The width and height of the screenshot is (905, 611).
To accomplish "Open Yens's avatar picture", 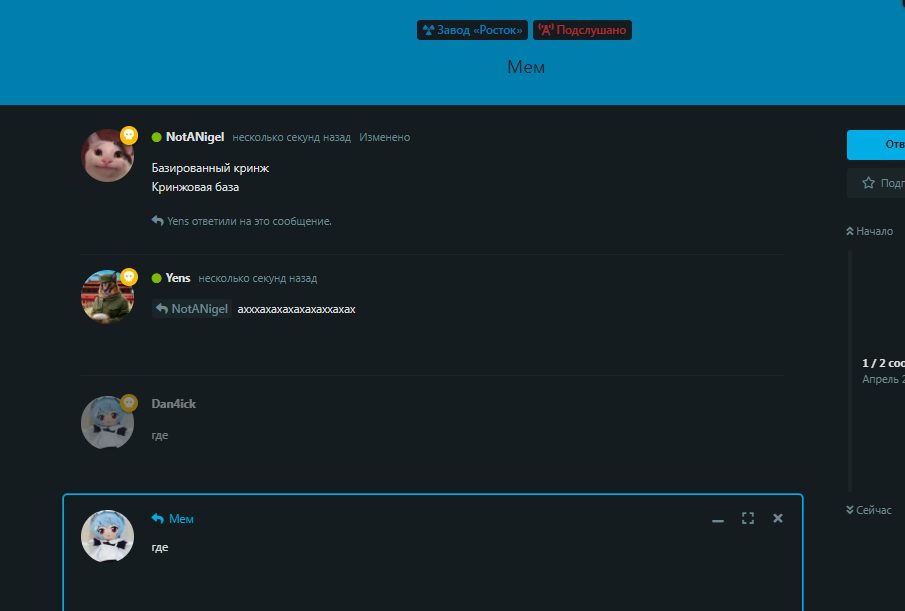I will coord(107,297).
